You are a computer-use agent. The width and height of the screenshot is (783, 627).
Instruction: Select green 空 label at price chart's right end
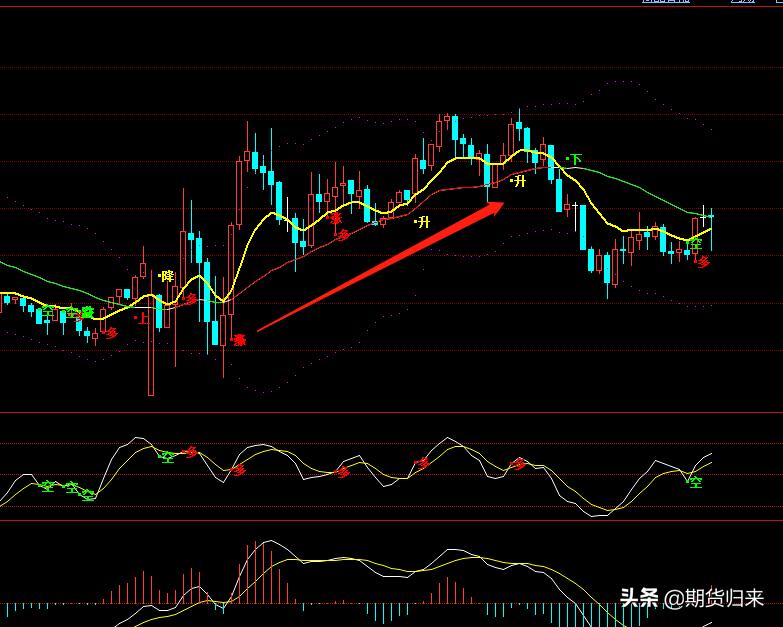click(695, 244)
